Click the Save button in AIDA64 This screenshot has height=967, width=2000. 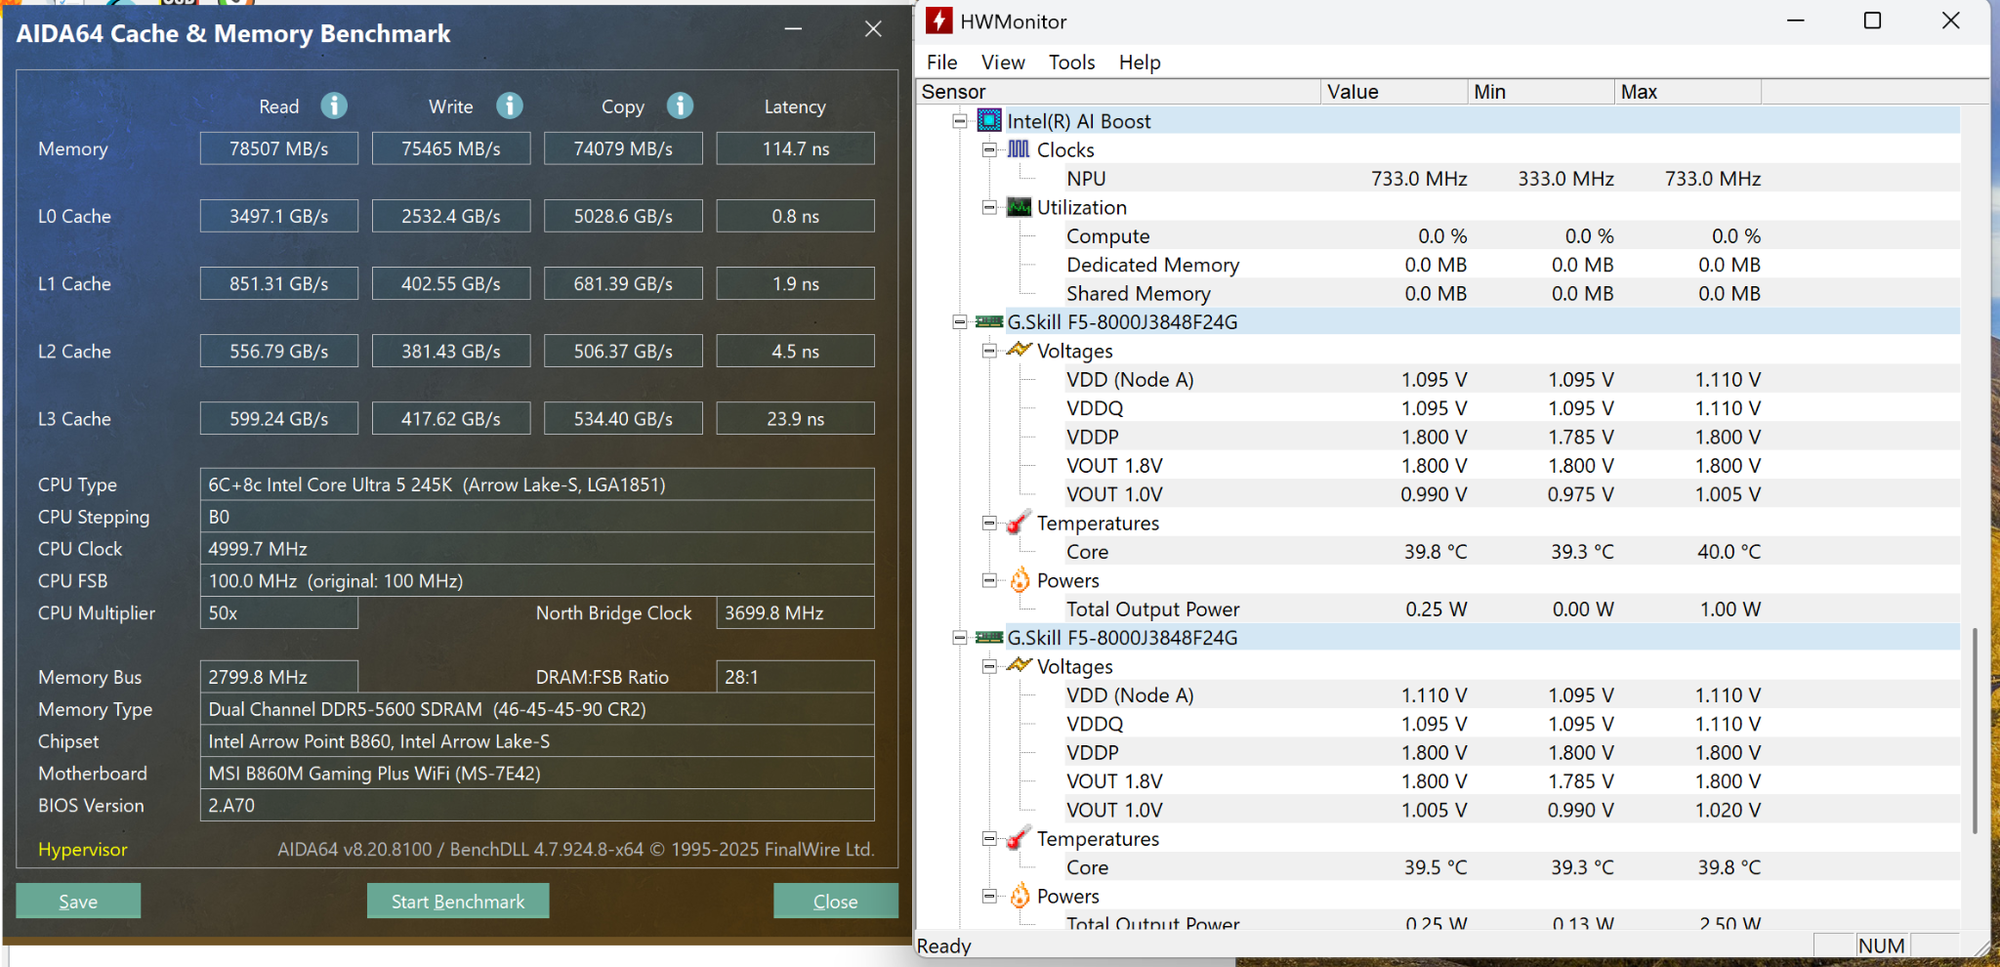pos(78,901)
